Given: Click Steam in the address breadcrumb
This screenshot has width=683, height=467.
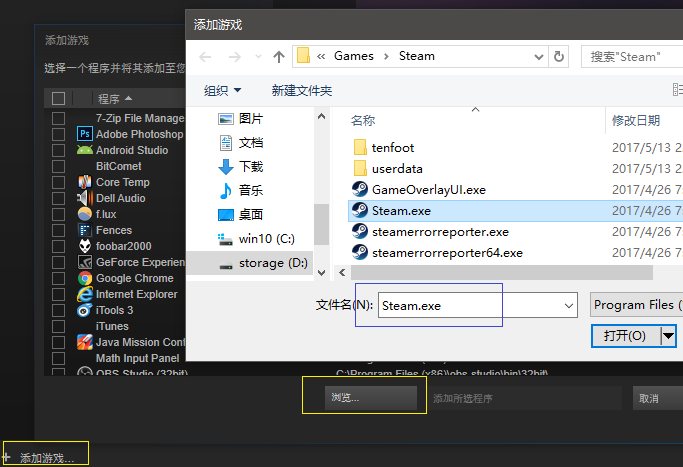Looking at the screenshot, I should tap(417, 56).
